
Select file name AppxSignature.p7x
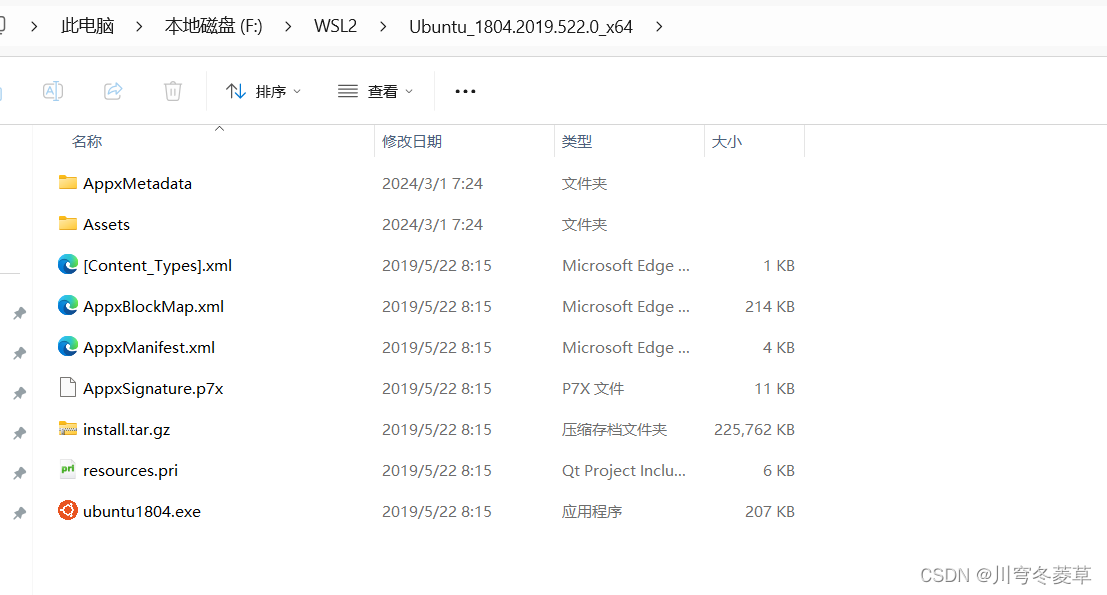(153, 389)
